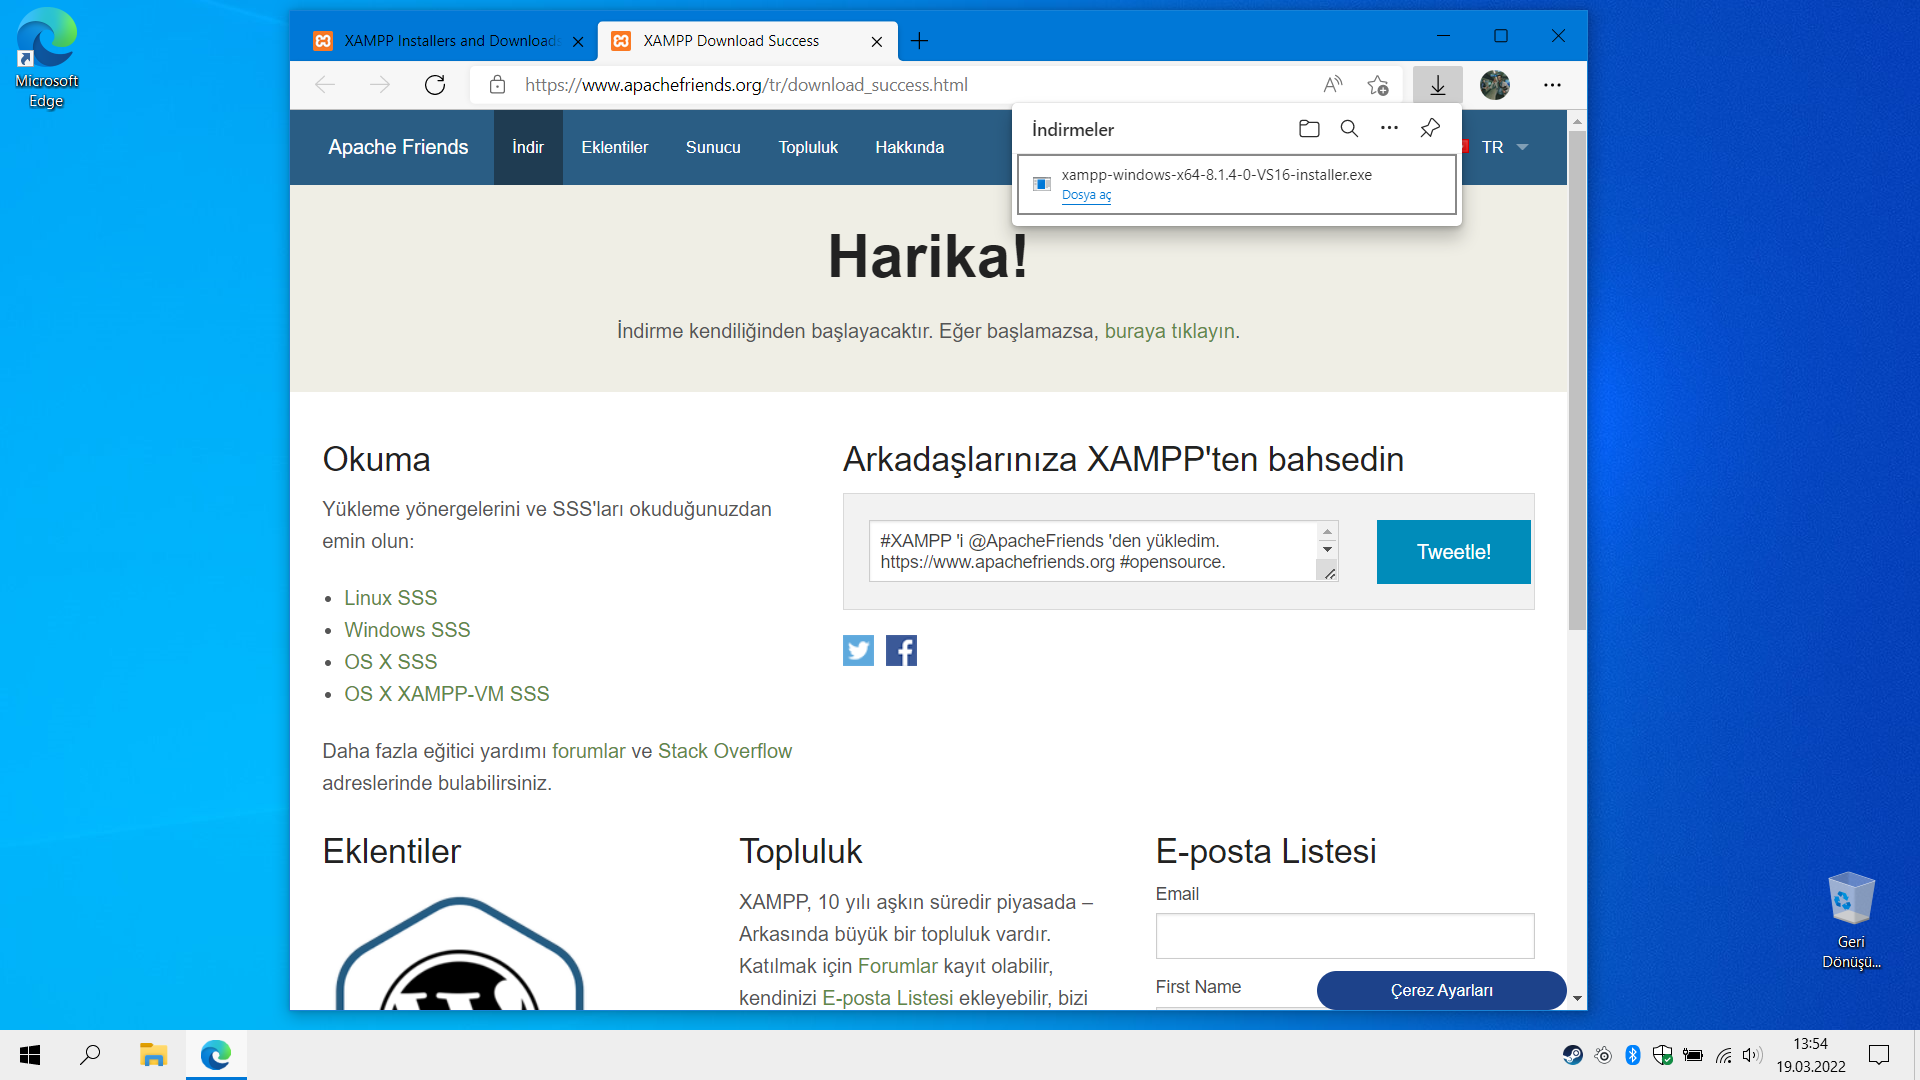Go forward in browser history
The height and width of the screenshot is (1080, 1920).
pos(380,85)
